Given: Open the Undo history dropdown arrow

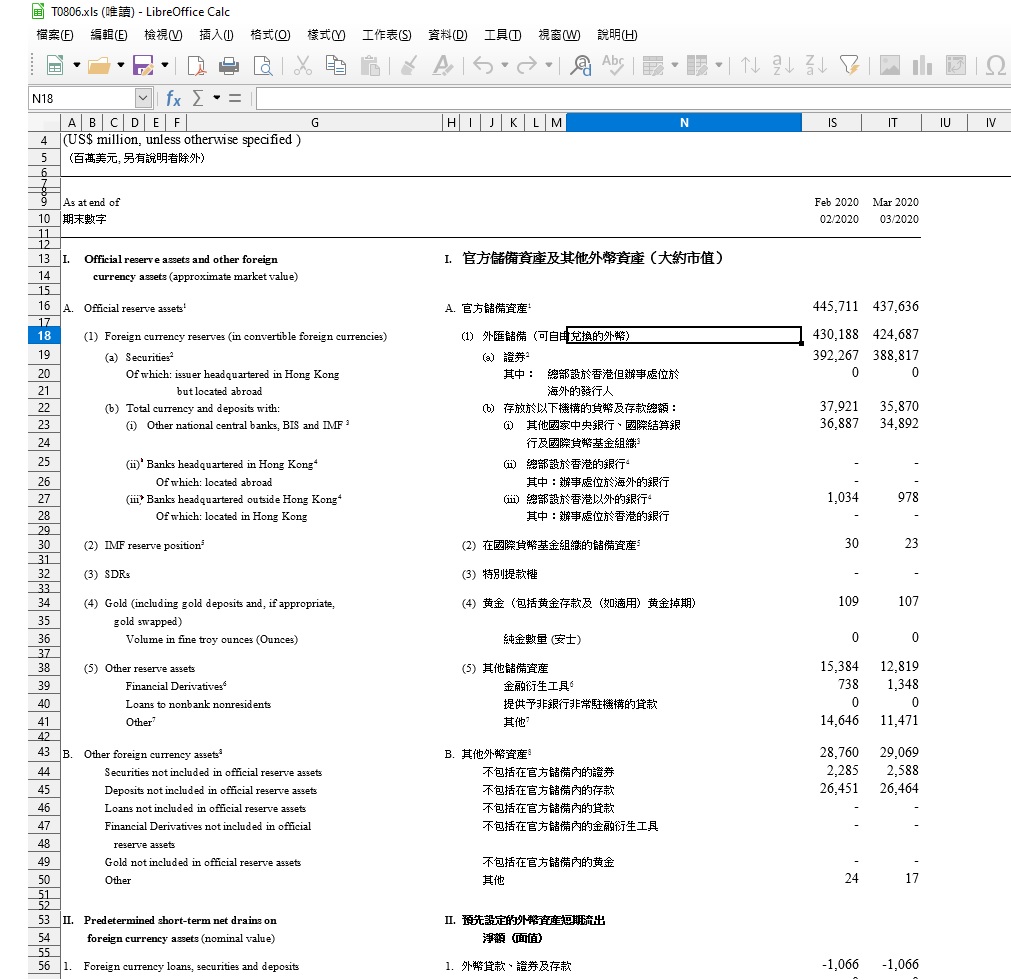Looking at the screenshot, I should pos(505,65).
